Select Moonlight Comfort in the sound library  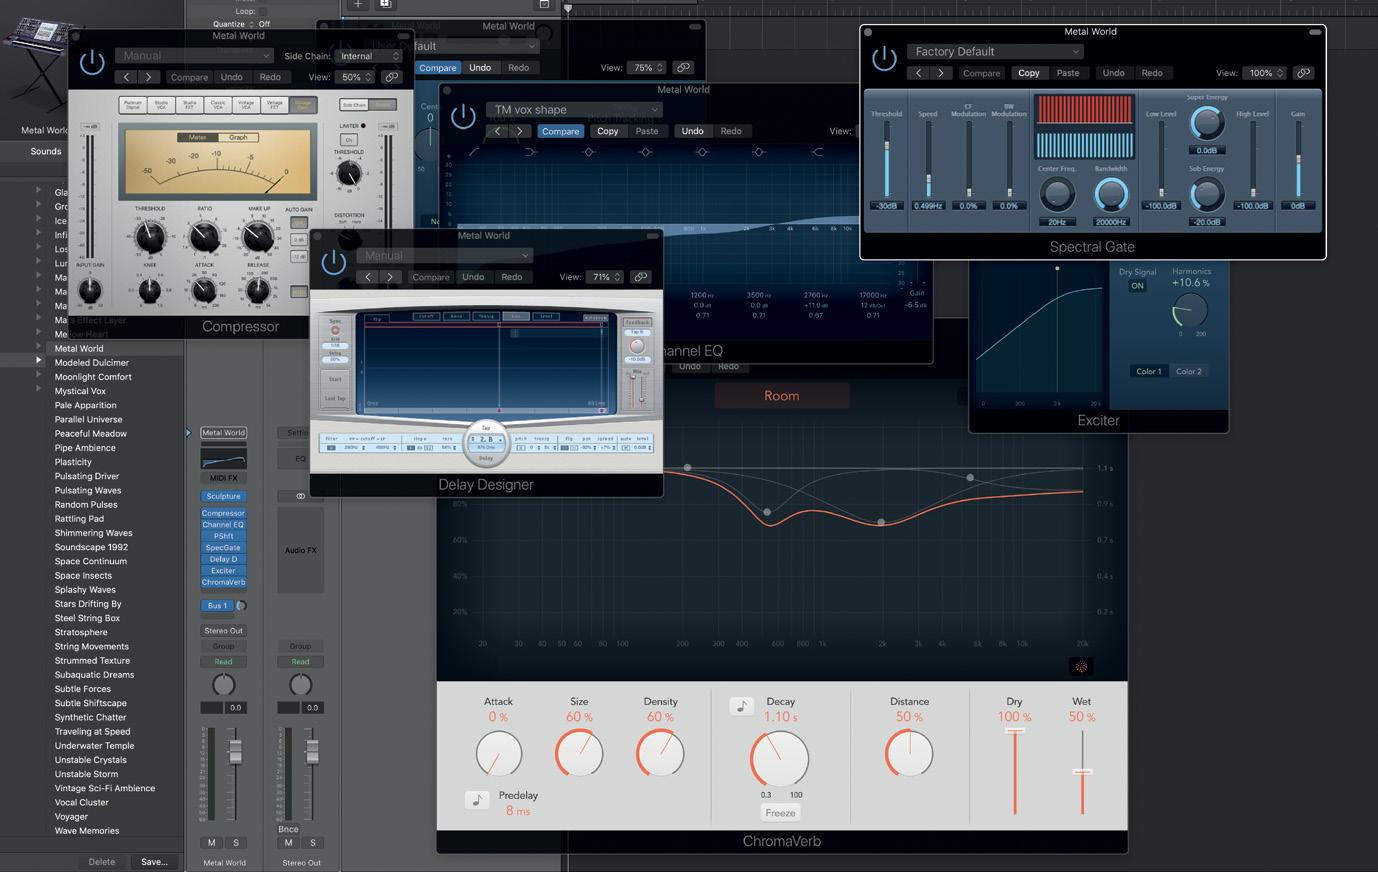(x=93, y=377)
